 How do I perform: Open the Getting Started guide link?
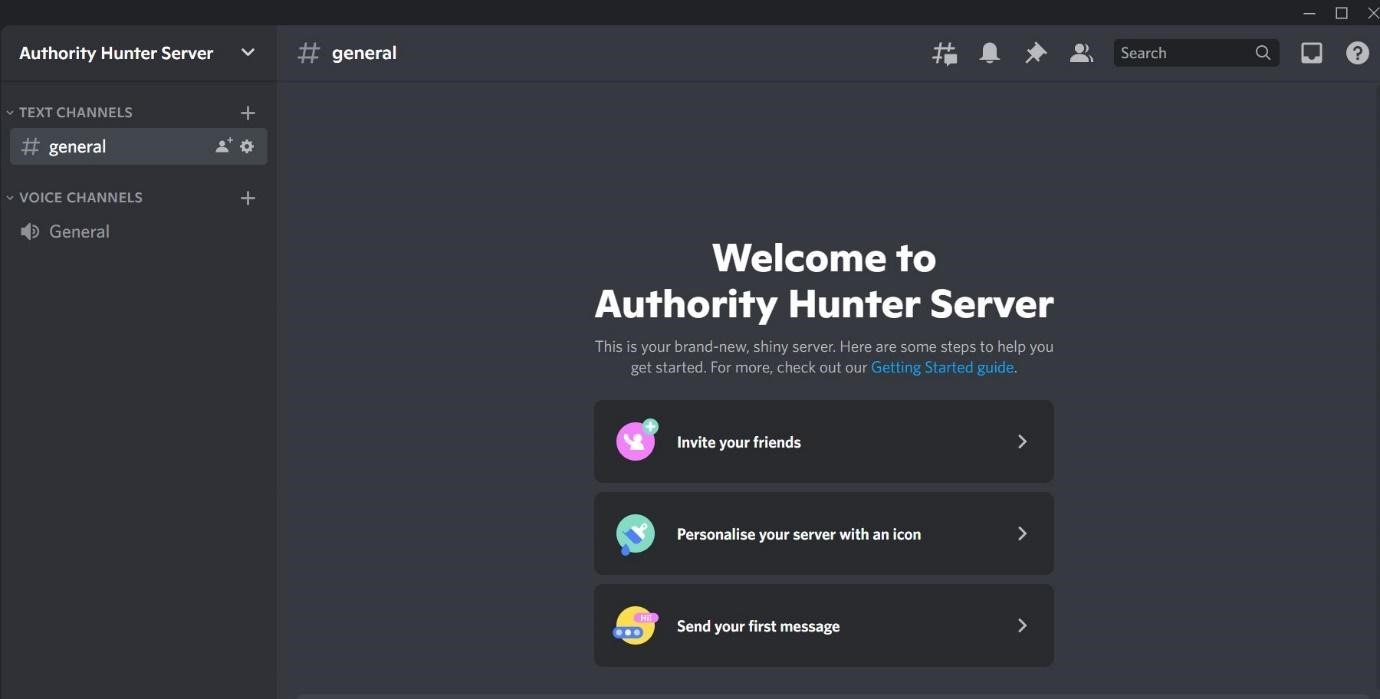point(942,367)
